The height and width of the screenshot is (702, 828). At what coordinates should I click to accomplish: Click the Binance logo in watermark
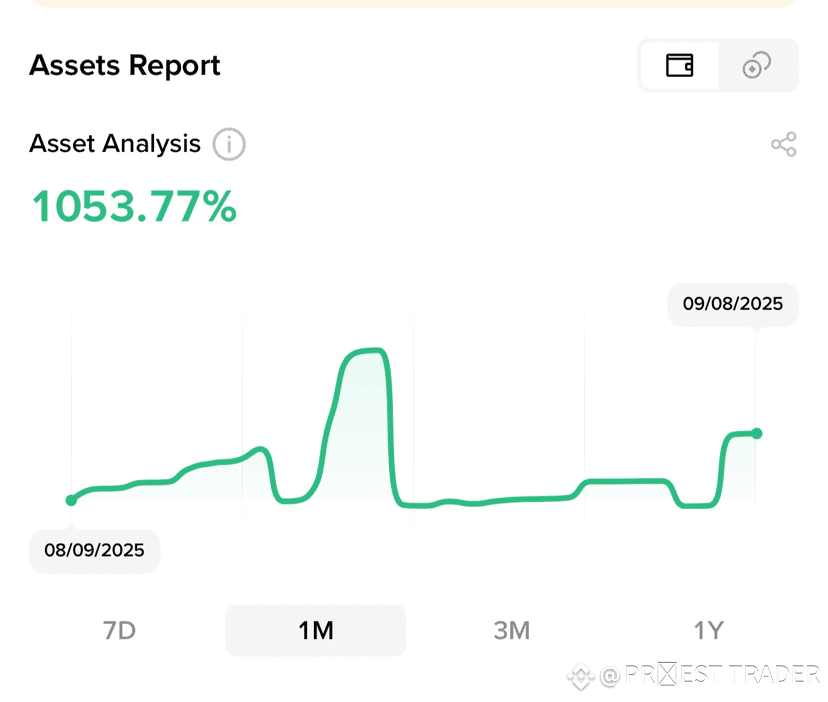pyautogui.click(x=581, y=676)
